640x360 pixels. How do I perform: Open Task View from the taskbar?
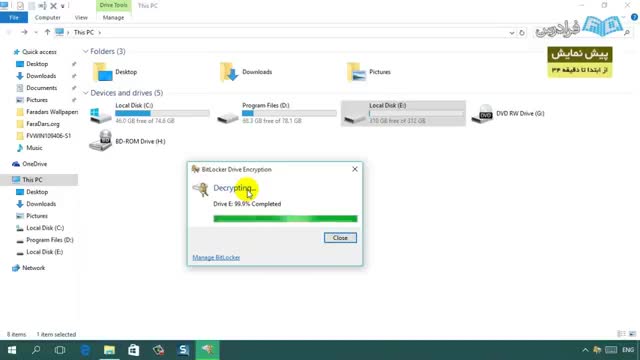pos(60,350)
